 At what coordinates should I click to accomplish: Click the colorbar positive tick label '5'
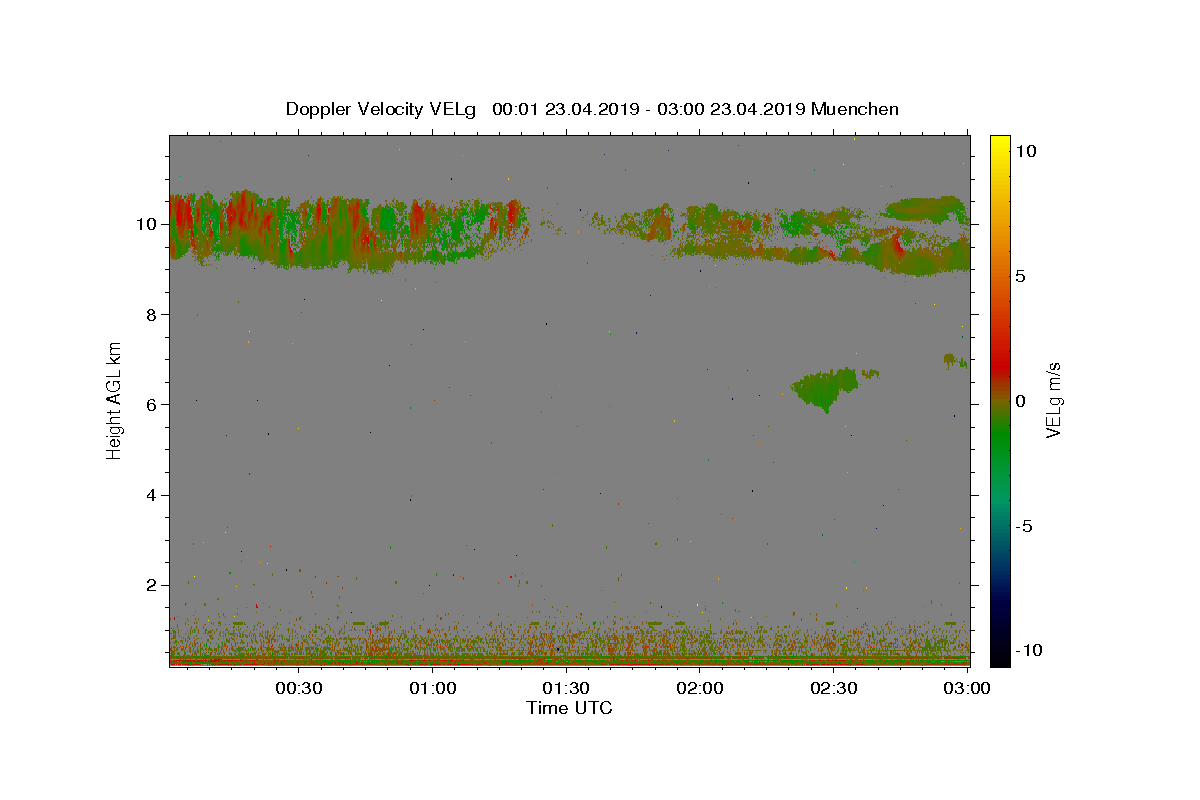(1019, 276)
